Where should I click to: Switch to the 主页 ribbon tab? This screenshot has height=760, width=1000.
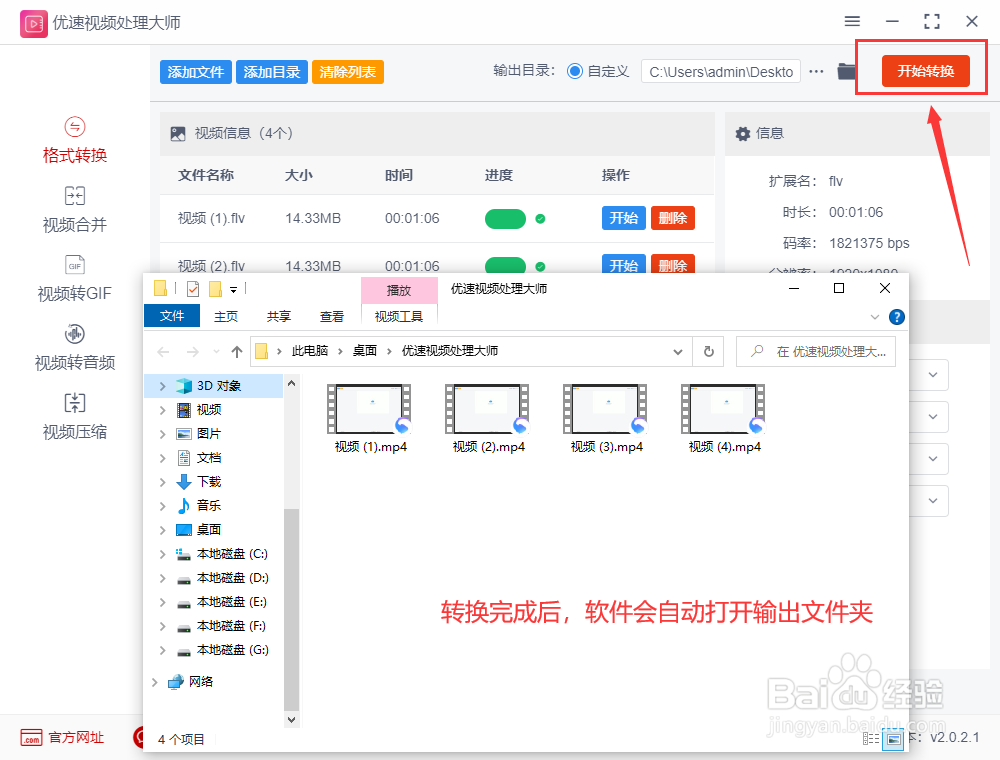[226, 316]
